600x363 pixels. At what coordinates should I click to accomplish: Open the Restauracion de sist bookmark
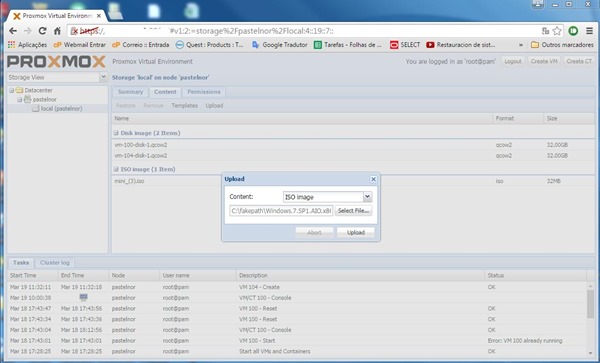click(x=461, y=45)
